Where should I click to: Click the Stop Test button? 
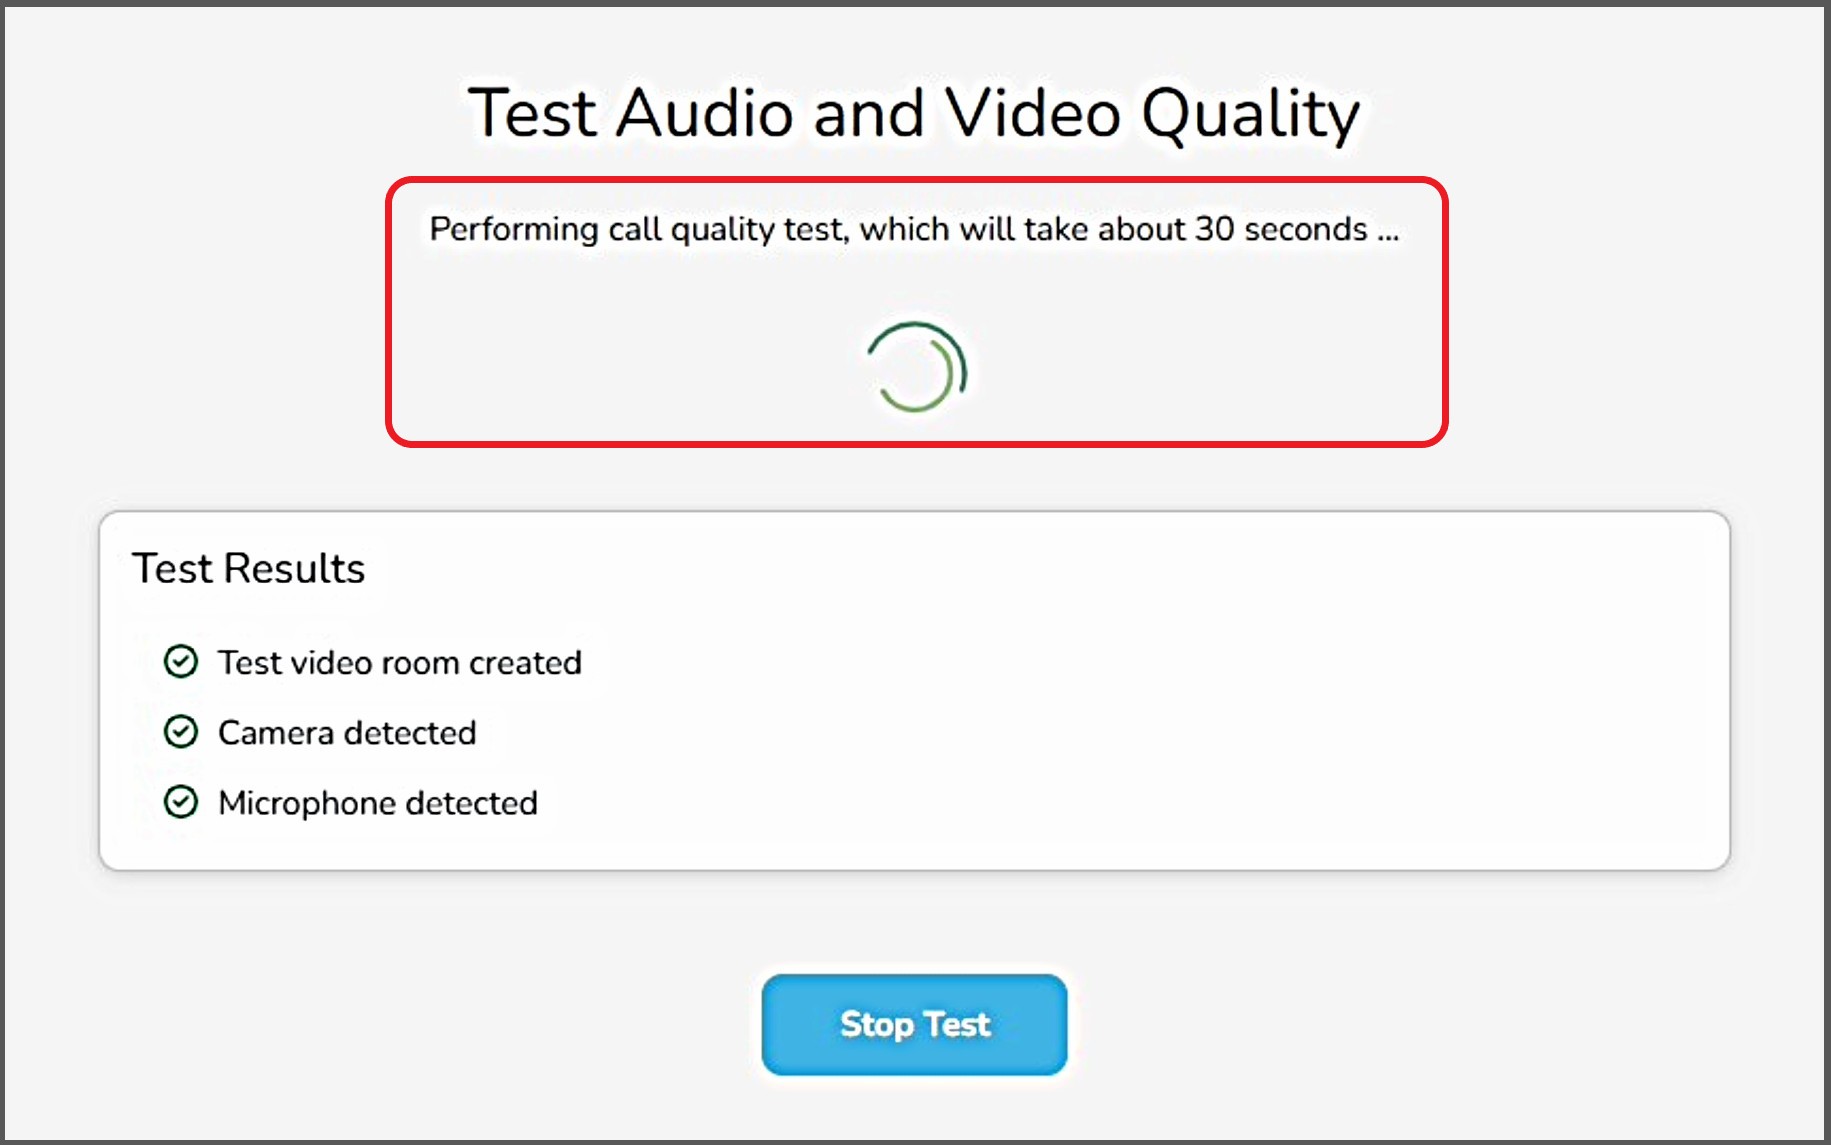tap(914, 1025)
